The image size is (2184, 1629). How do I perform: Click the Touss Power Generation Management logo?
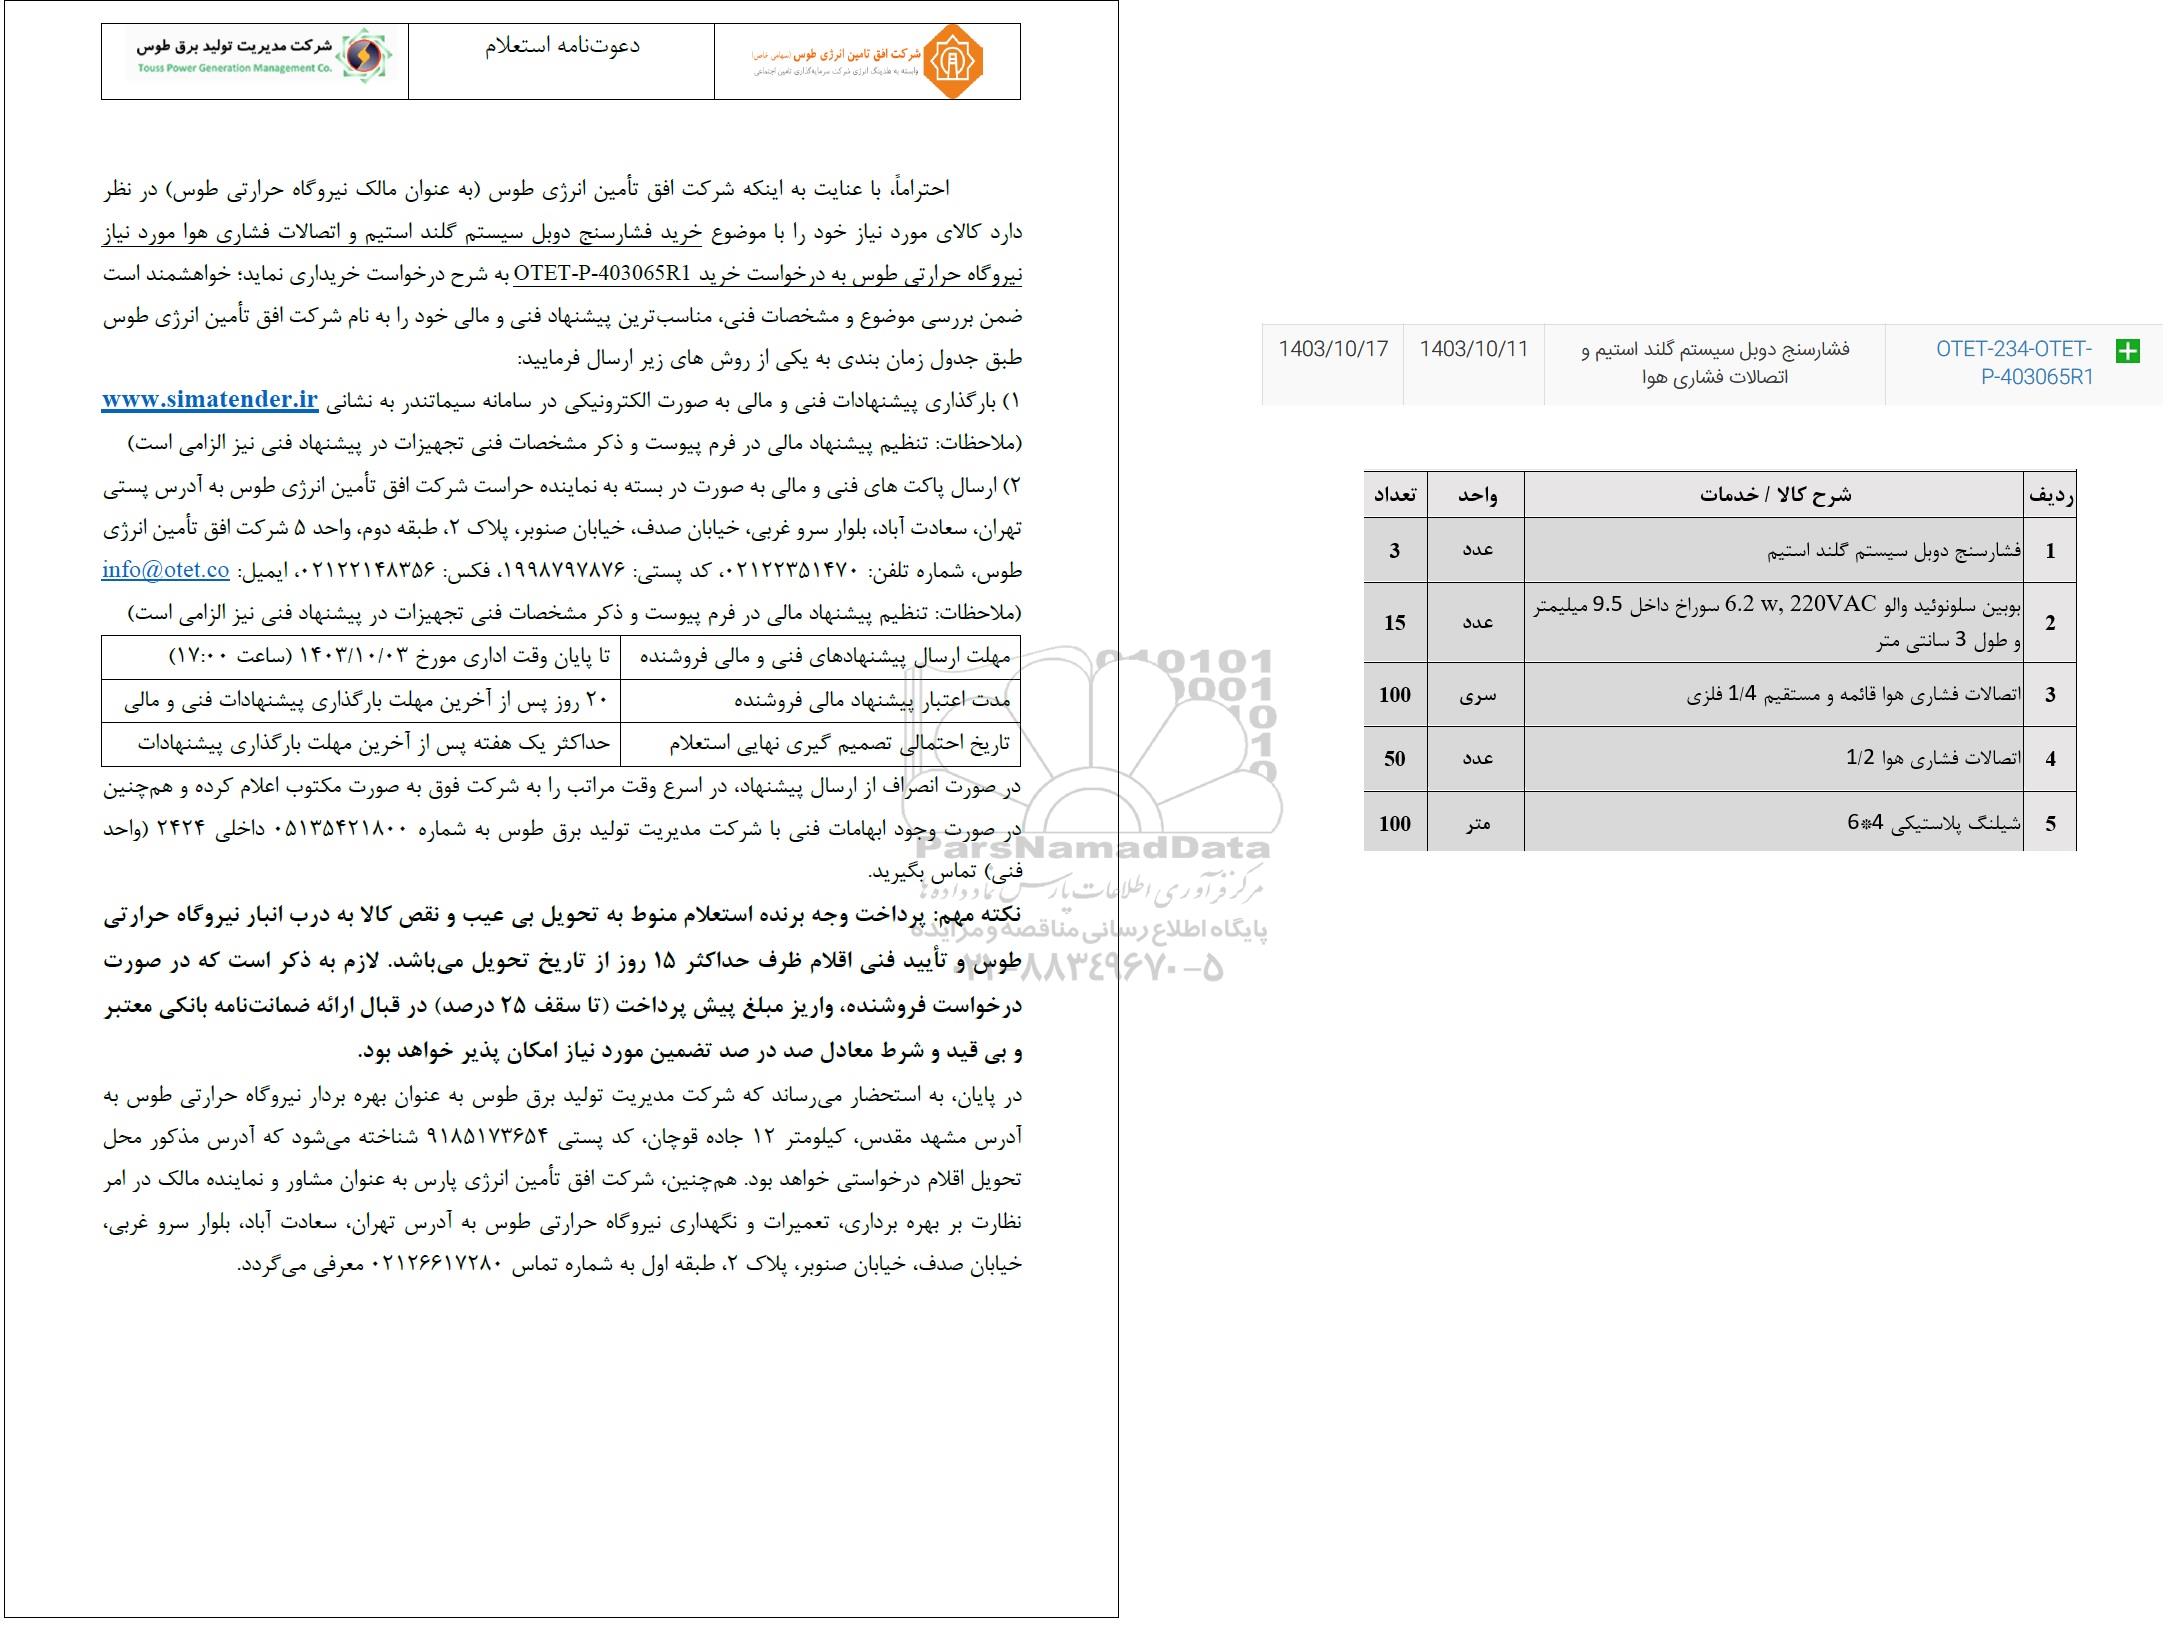coord(264,56)
